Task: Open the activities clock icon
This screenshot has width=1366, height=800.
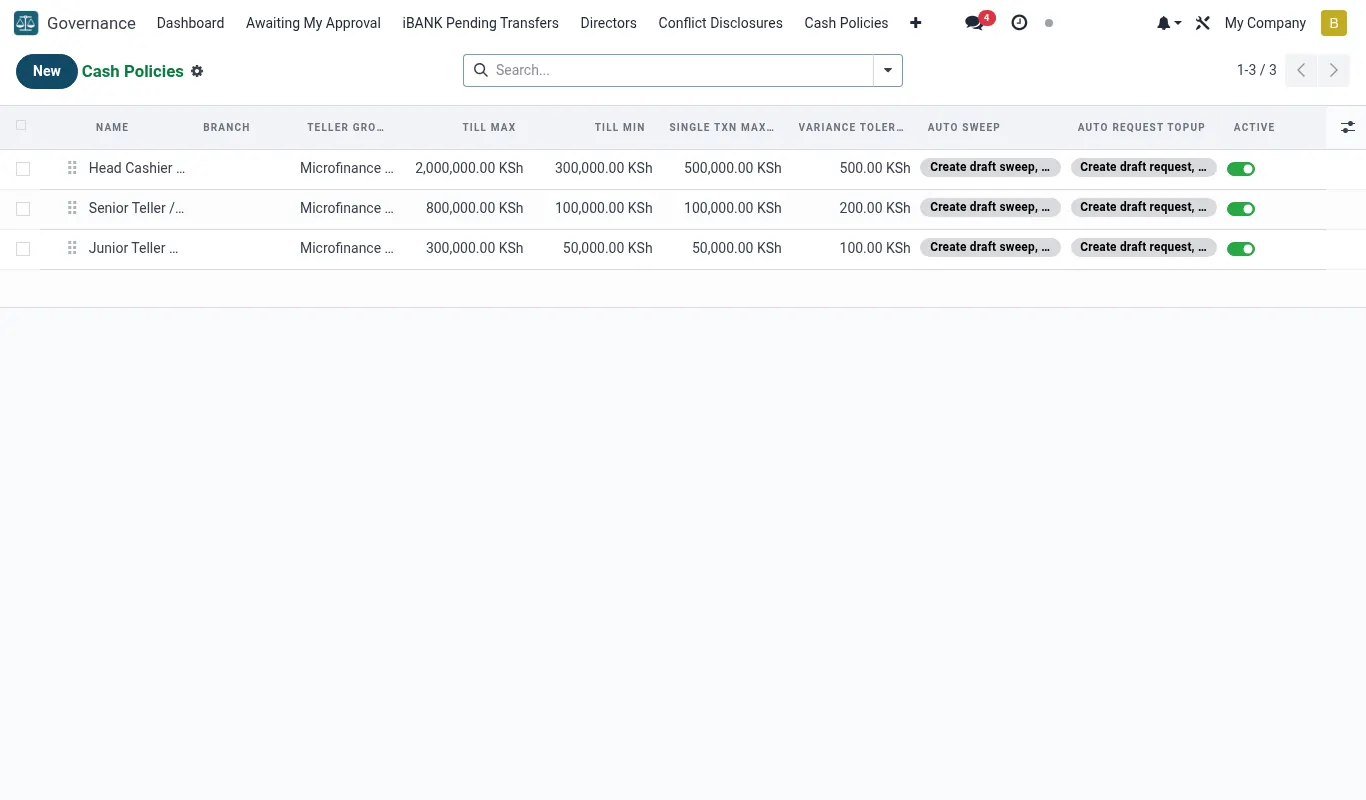Action: coord(1019,23)
